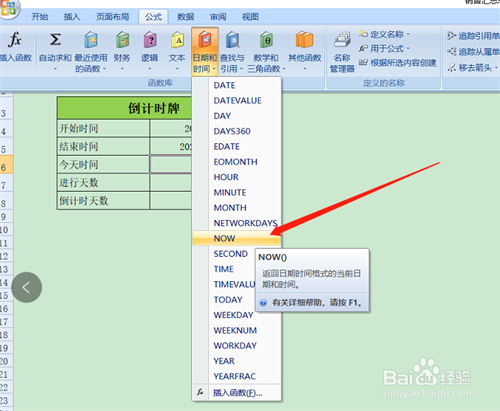Switch to the 开始 ribbon tab
The height and width of the screenshot is (411, 500).
40,17
